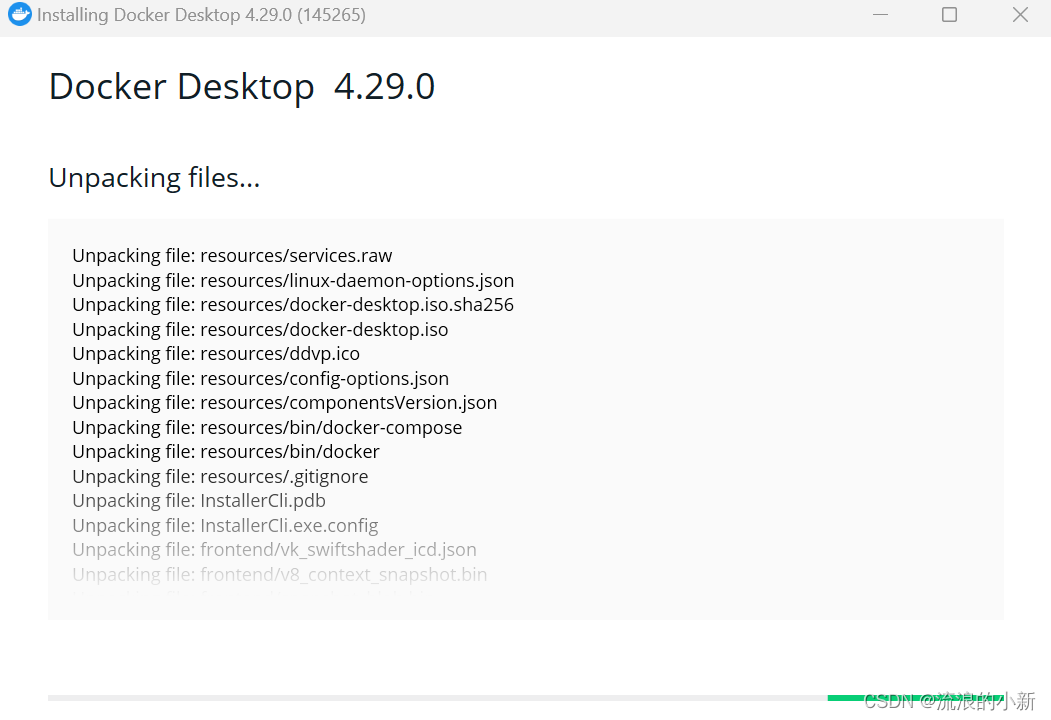
Task: Select the InstallerCli.pdb log line
Action: point(199,501)
